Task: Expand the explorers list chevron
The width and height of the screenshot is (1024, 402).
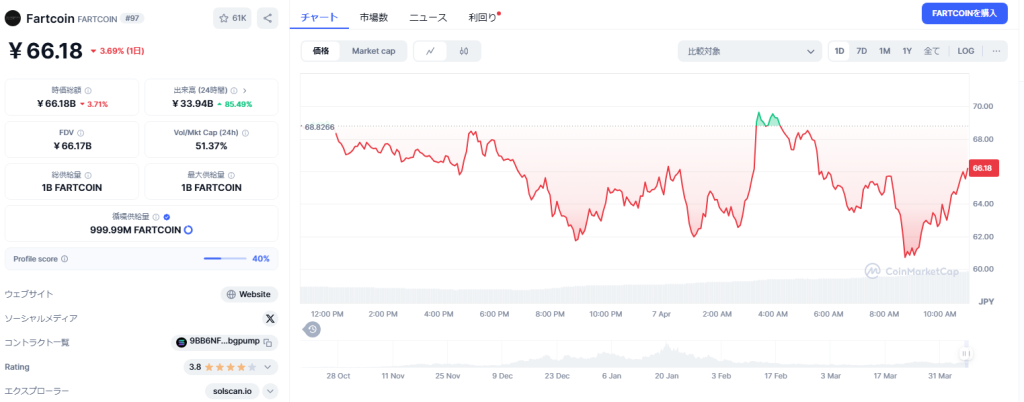Action: [x=270, y=391]
